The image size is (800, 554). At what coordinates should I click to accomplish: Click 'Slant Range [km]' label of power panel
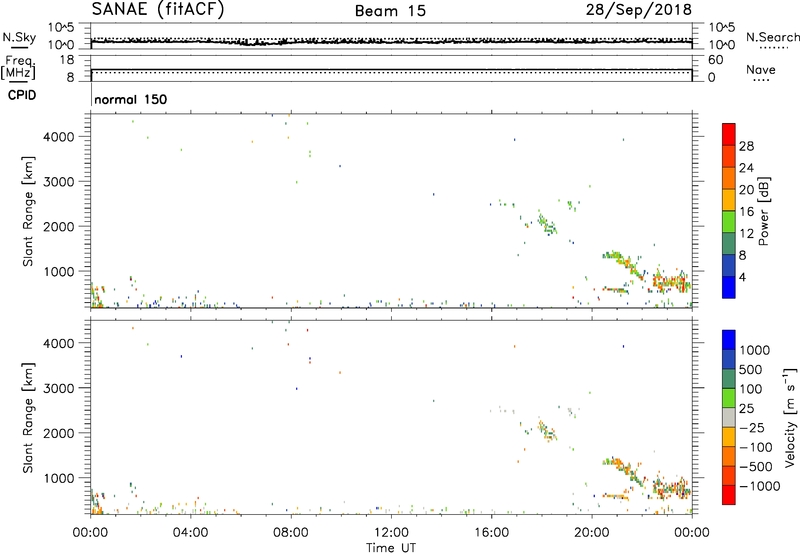tap(28, 211)
